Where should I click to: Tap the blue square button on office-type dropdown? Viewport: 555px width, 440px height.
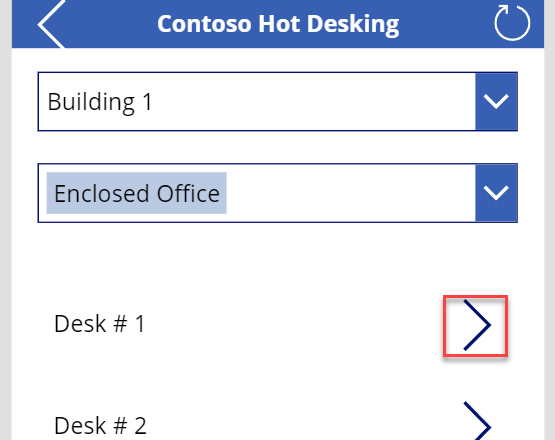click(496, 193)
